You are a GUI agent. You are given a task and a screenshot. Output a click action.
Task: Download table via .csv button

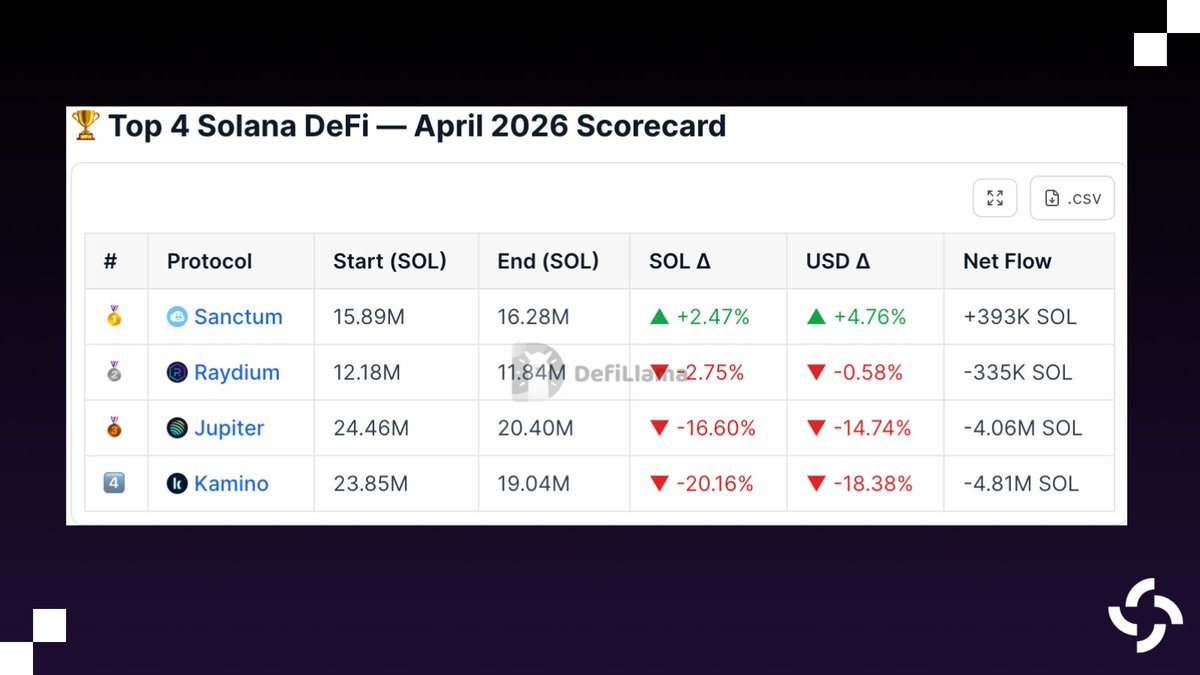point(1072,198)
